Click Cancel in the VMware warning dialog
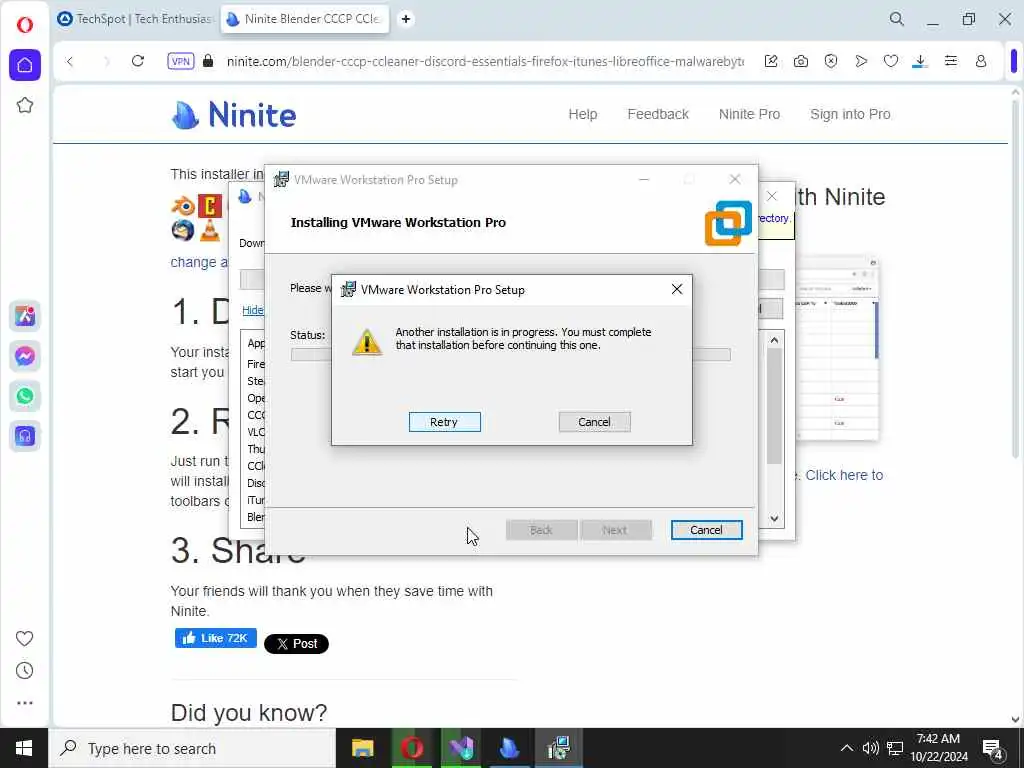 coord(594,422)
